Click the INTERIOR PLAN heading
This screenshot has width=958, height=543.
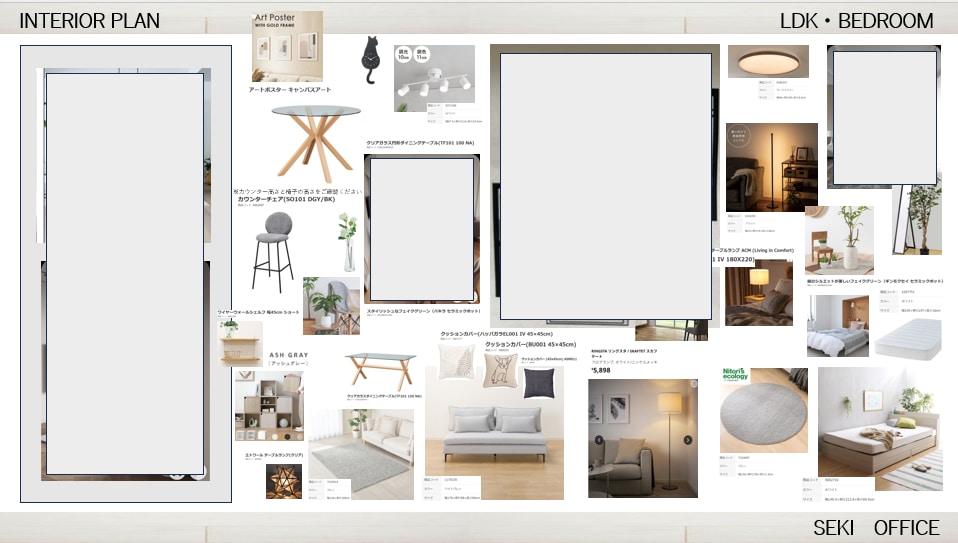pyautogui.click(x=89, y=21)
